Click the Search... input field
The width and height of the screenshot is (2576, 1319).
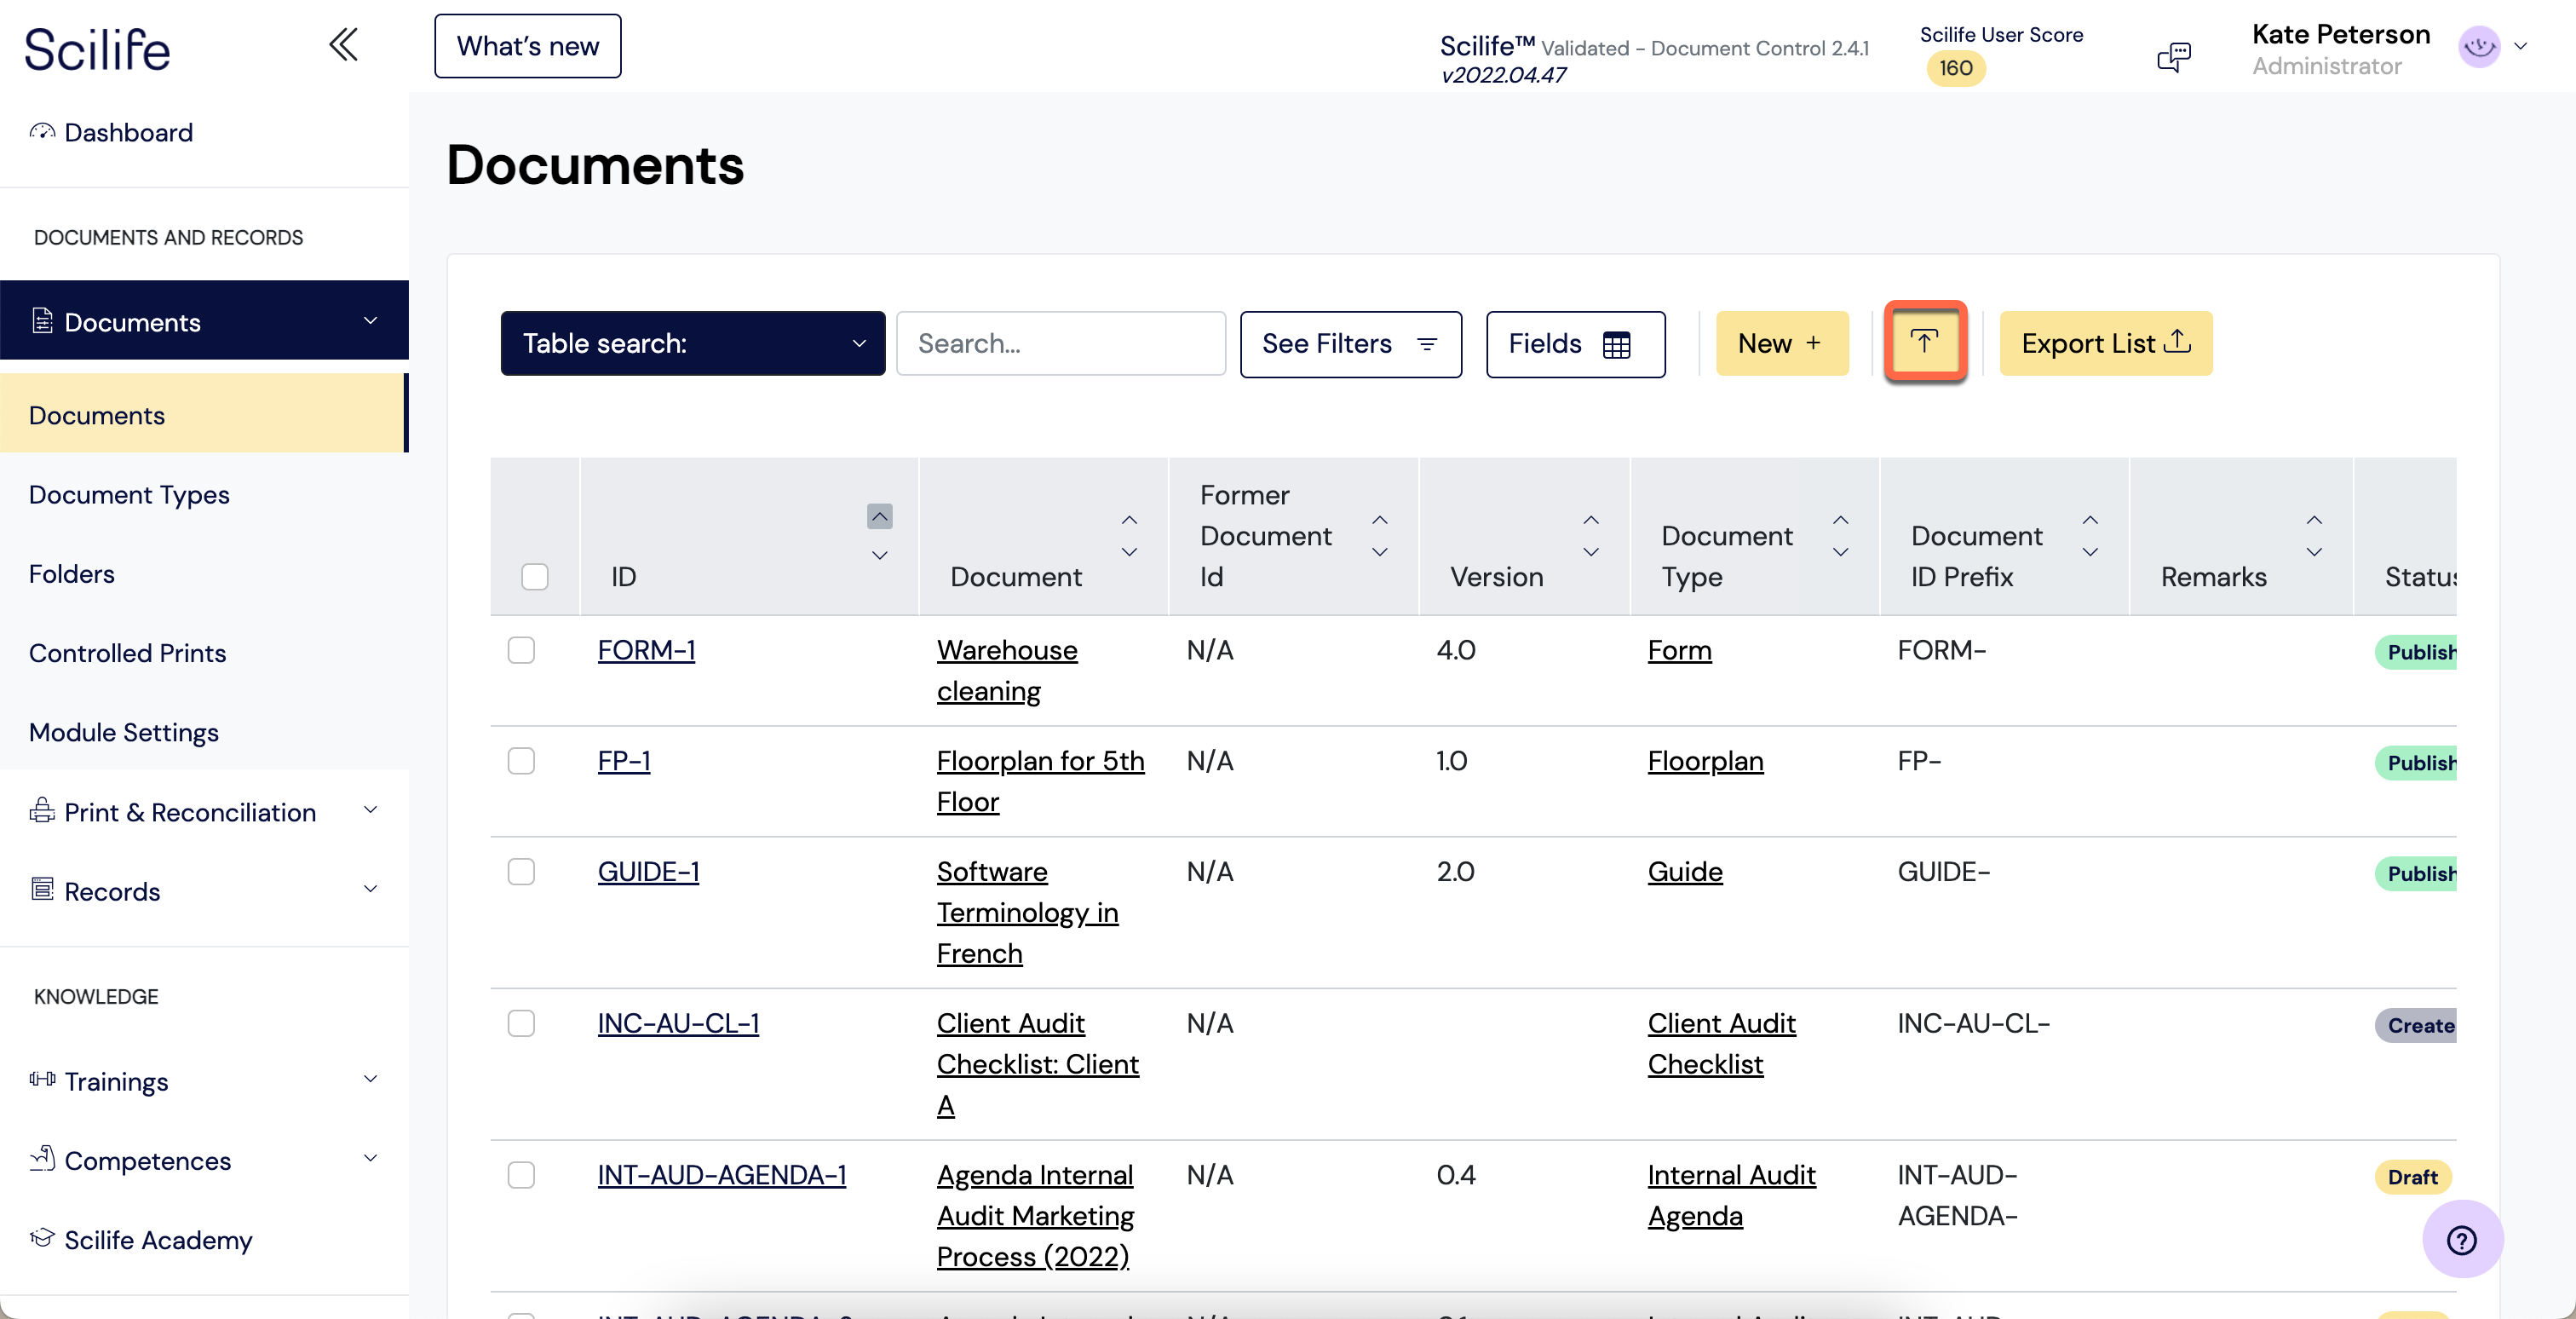point(1061,343)
